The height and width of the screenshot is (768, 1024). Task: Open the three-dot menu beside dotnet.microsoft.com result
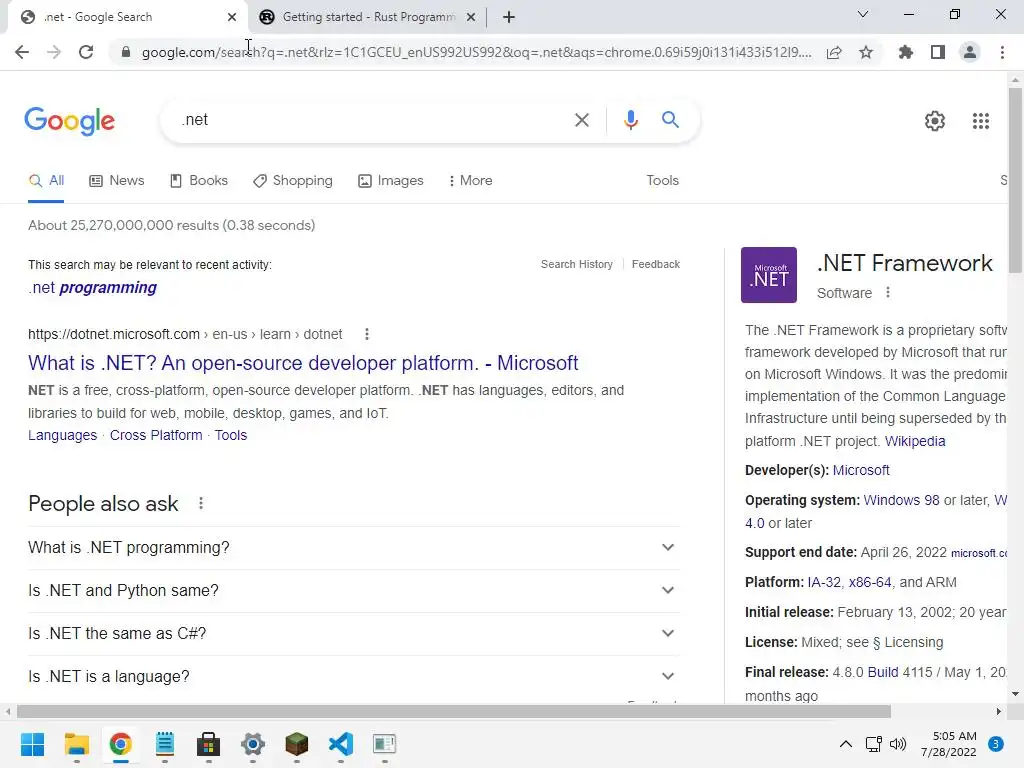pos(367,334)
